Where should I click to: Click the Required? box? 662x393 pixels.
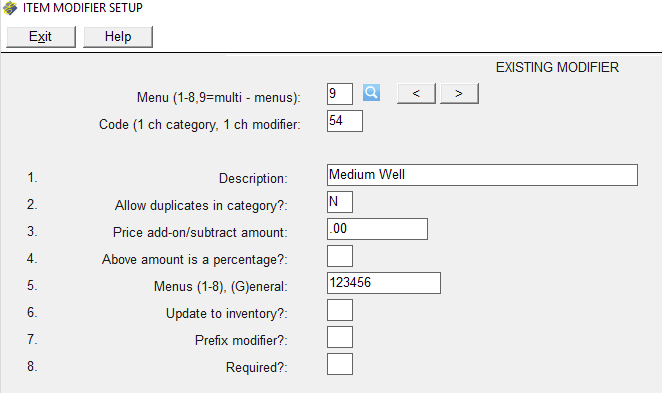coord(340,364)
